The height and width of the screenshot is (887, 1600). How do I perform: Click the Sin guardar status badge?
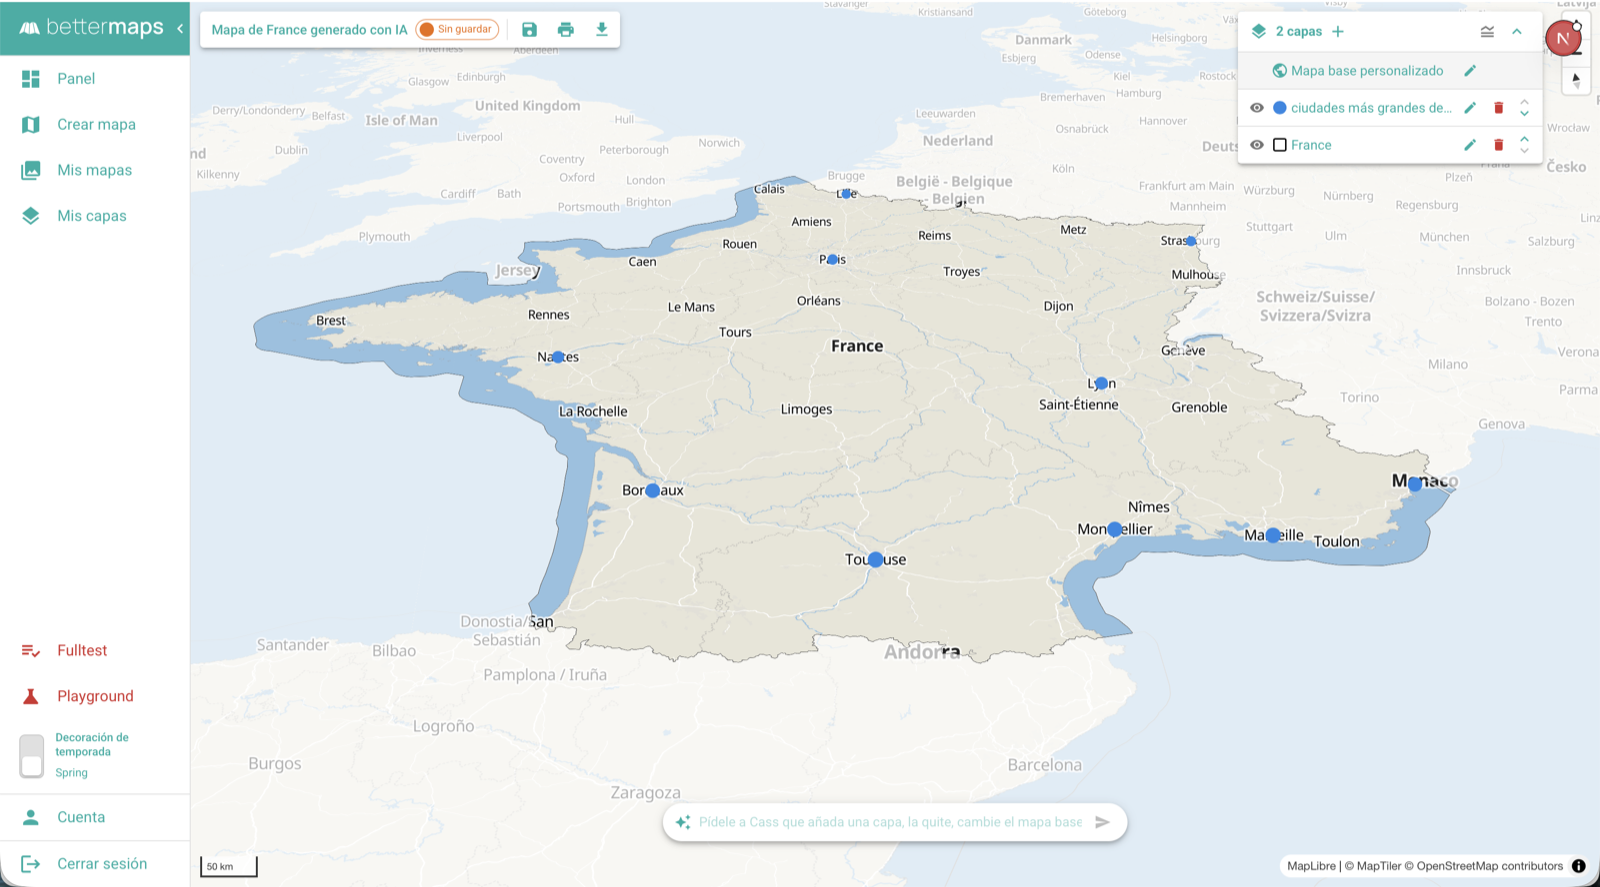(457, 30)
